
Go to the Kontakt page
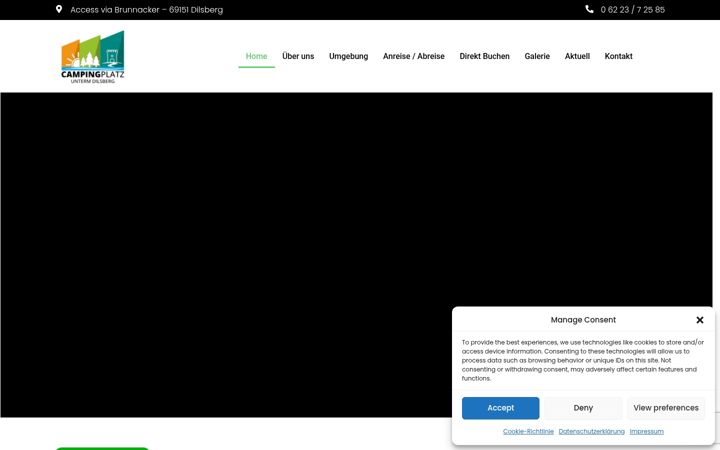[618, 56]
